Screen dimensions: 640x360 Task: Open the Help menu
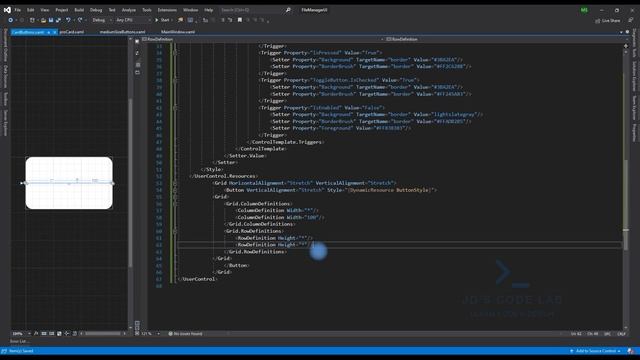209,10
